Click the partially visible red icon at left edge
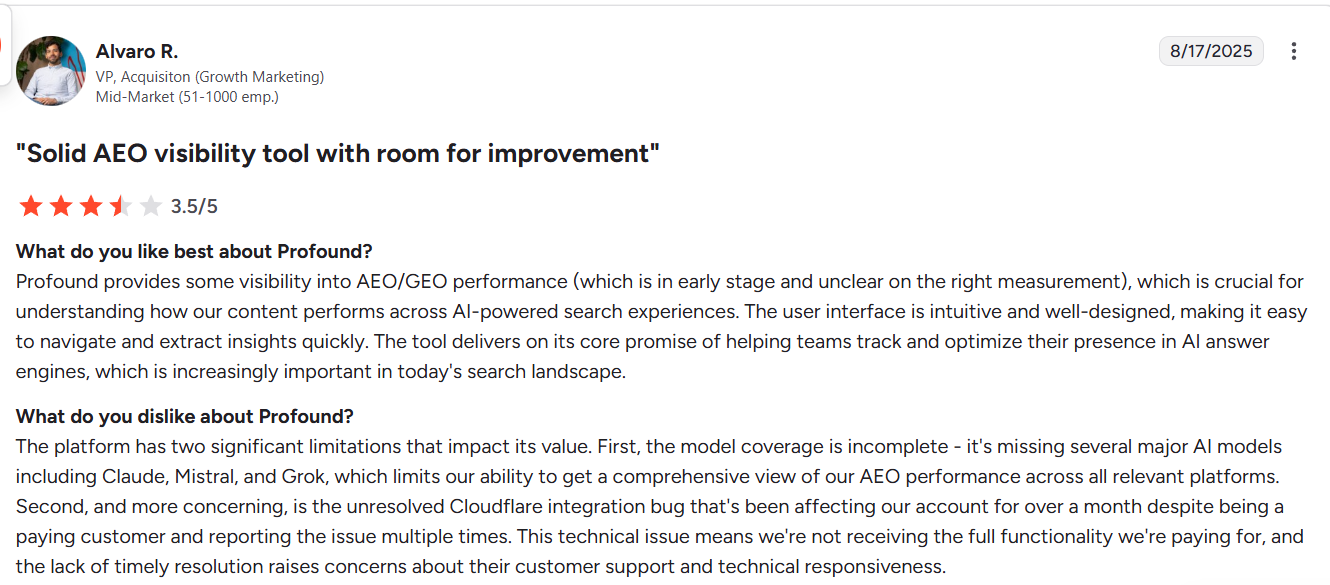This screenshot has width=1330, height=585. 2,45
